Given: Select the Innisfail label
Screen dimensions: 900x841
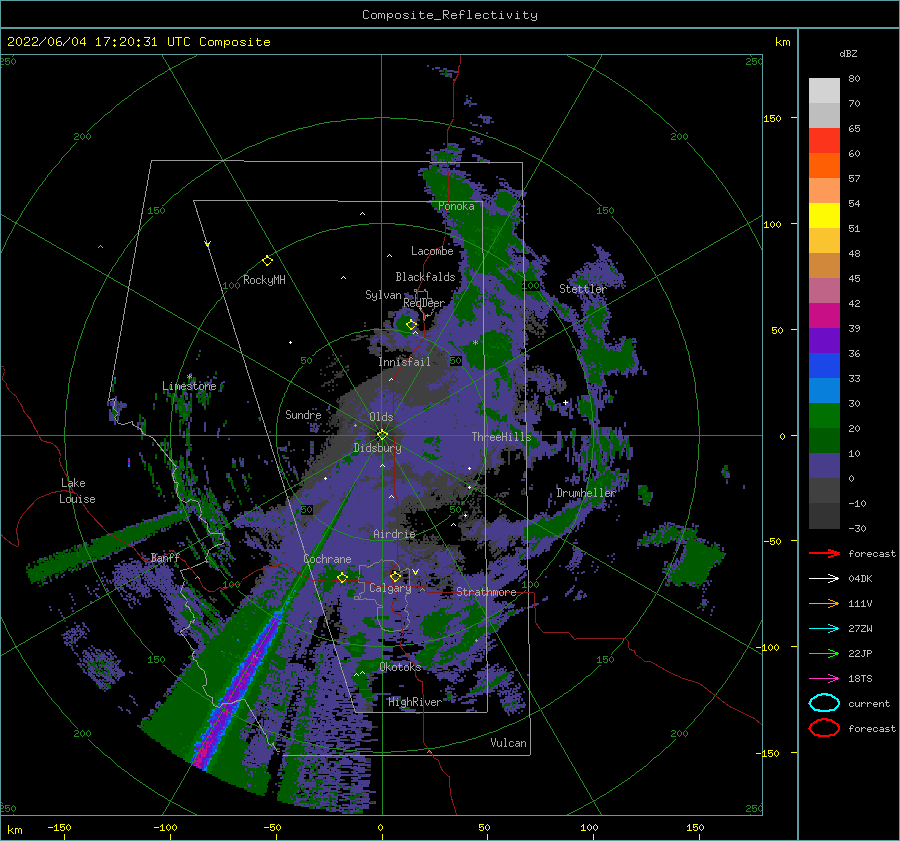Looking at the screenshot, I should coord(404,362).
